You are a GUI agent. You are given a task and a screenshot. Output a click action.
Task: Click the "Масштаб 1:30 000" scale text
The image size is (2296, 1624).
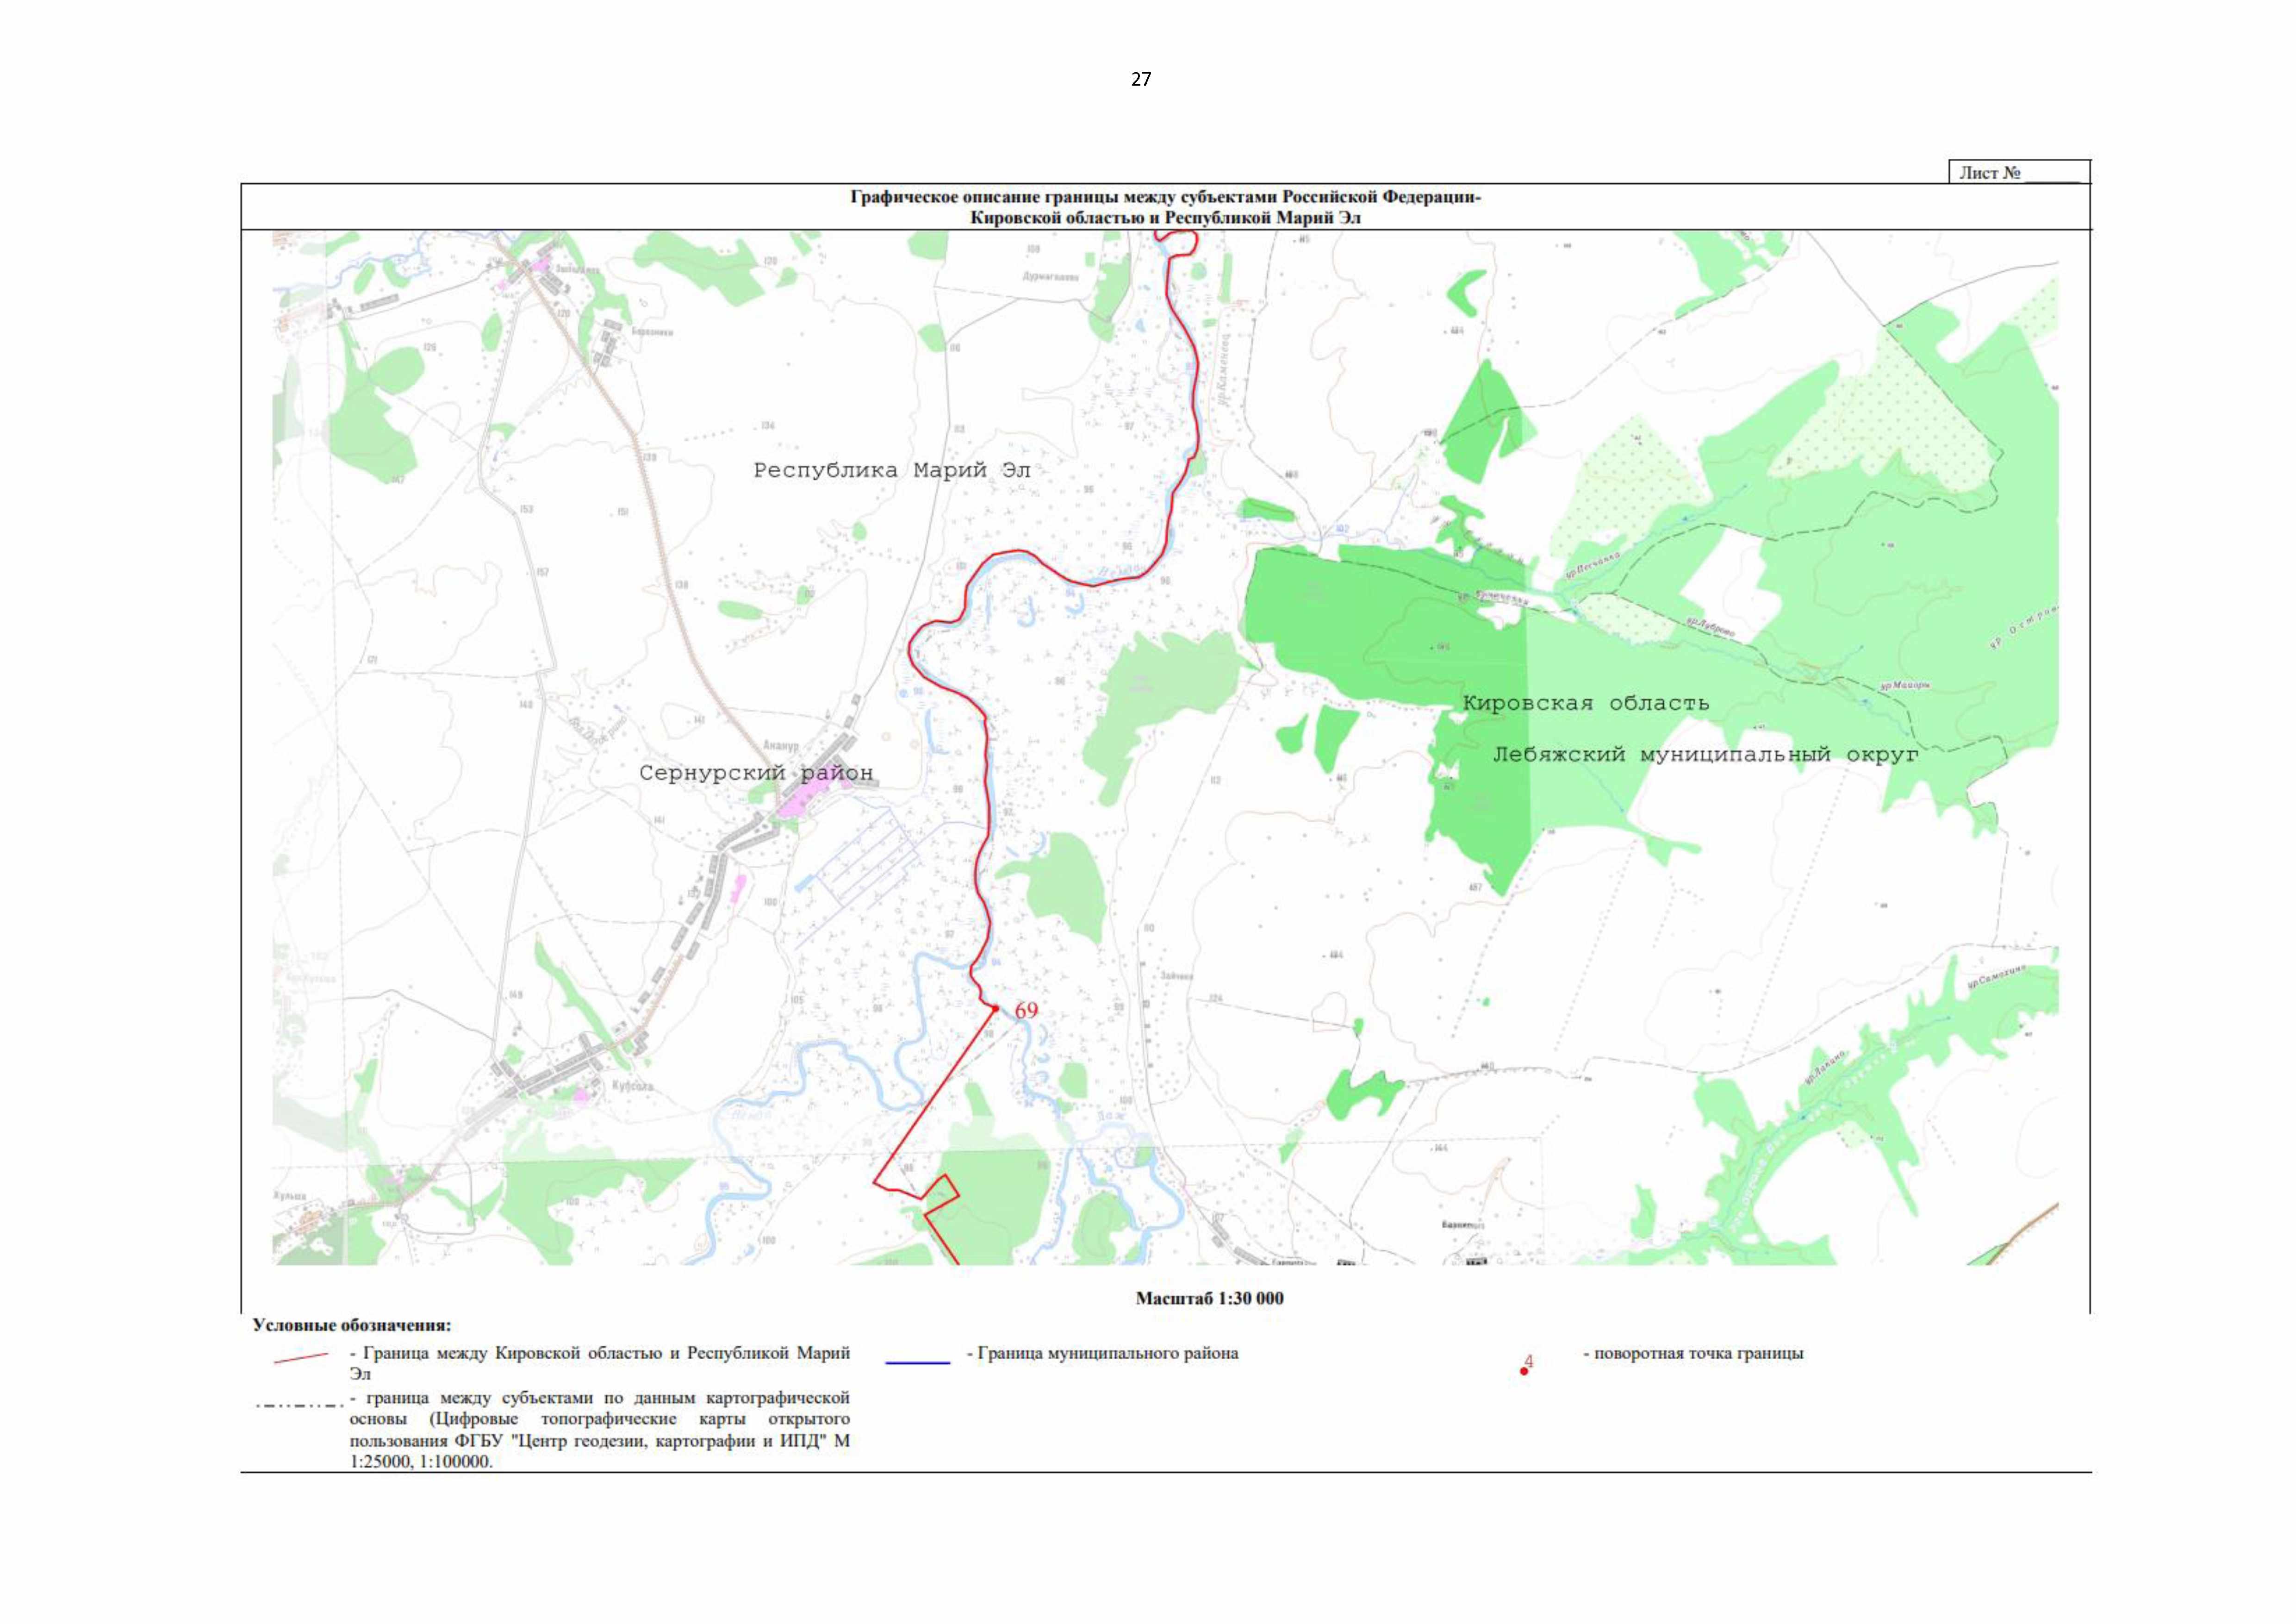[1209, 1298]
